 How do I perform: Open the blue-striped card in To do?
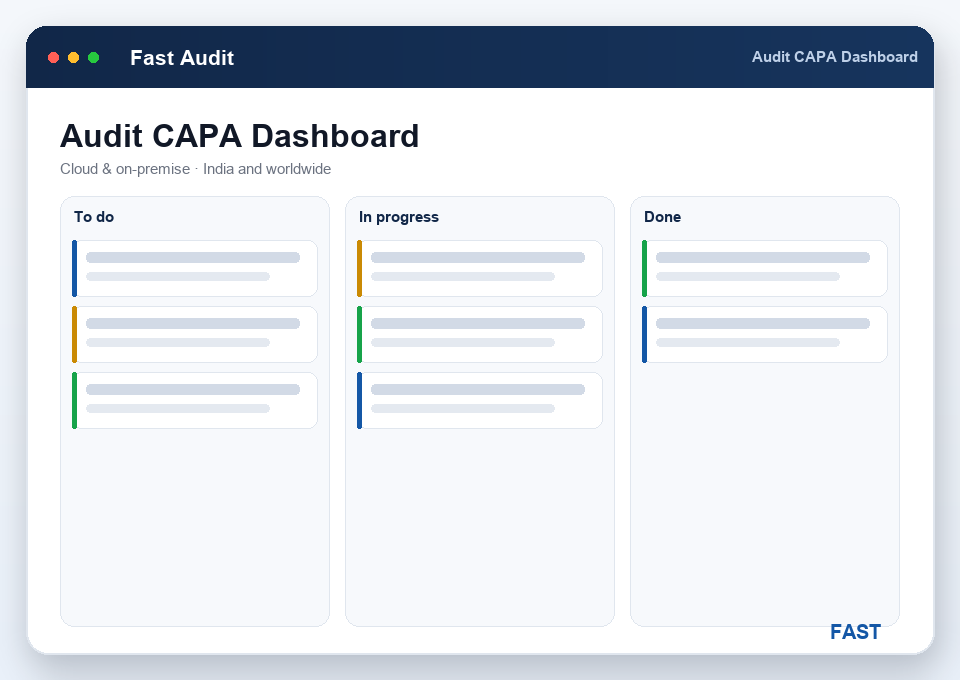click(x=195, y=268)
